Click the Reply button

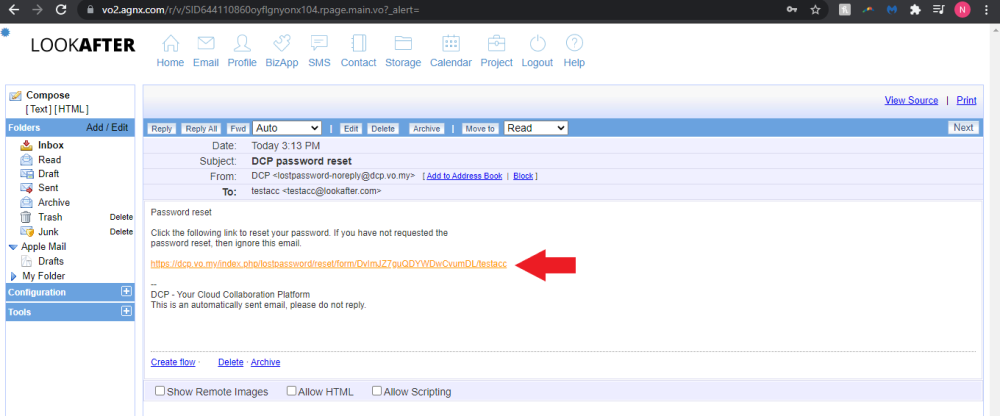162,129
